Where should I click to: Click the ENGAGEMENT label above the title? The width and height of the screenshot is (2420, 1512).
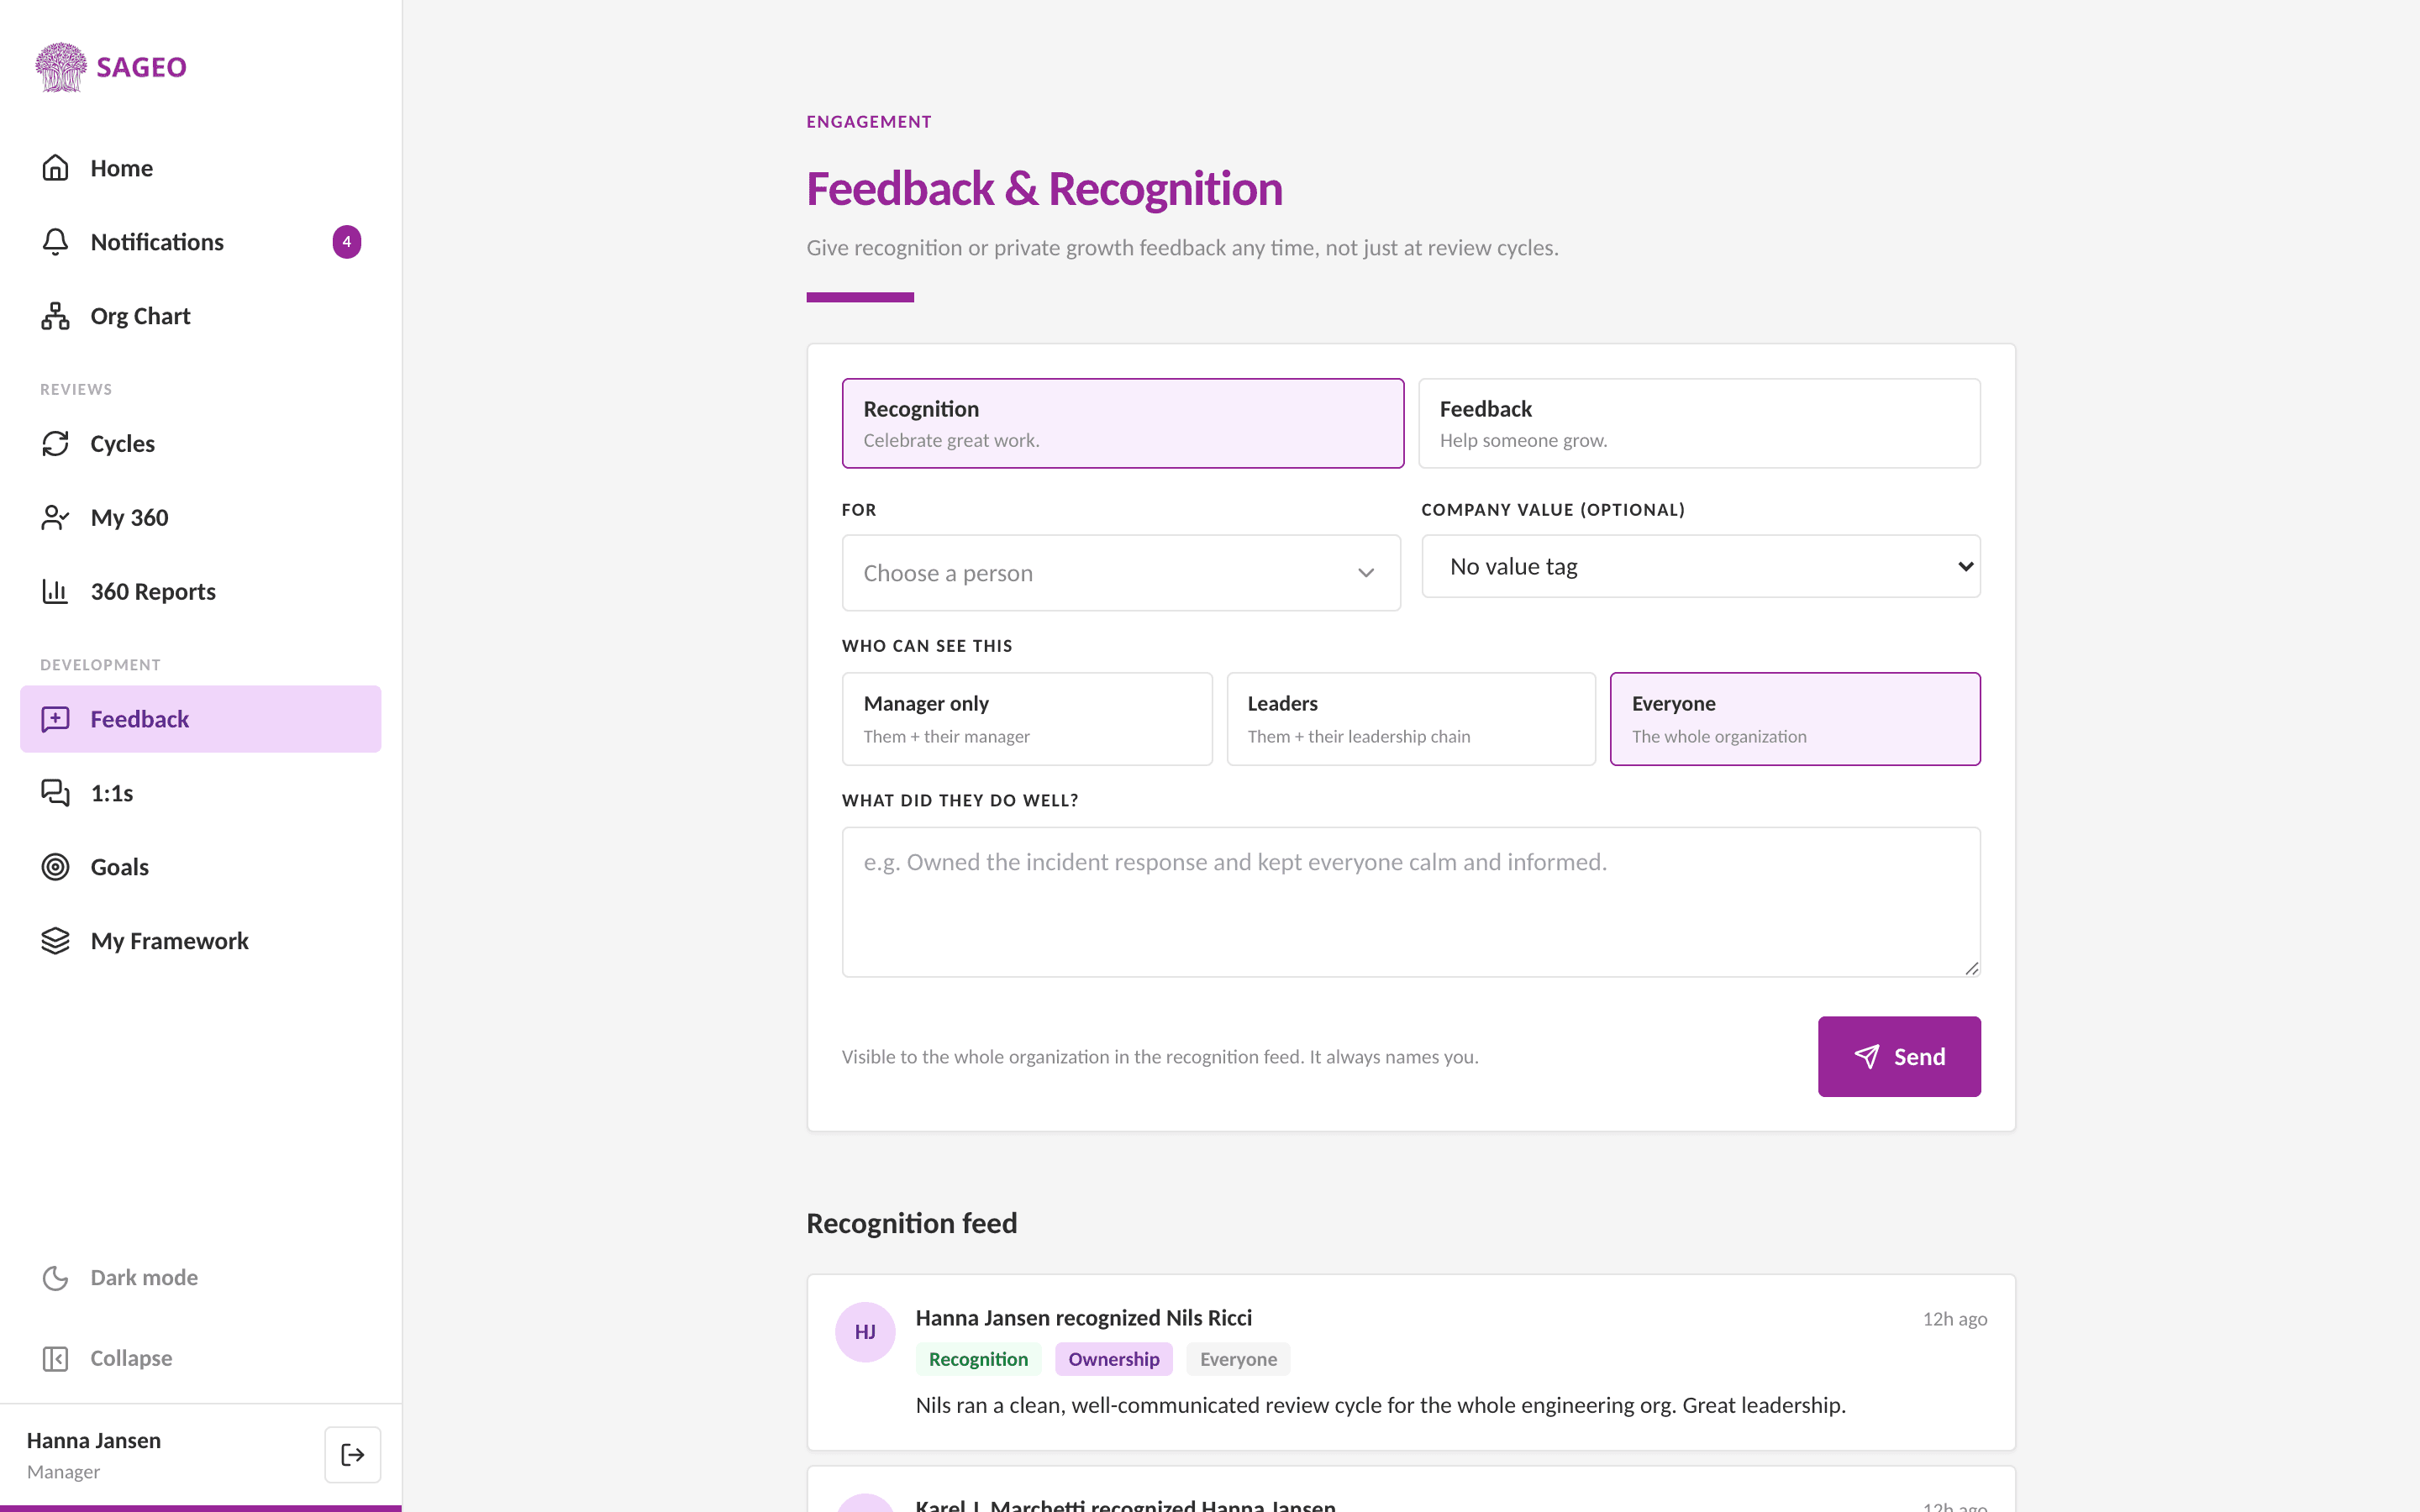pyautogui.click(x=869, y=122)
